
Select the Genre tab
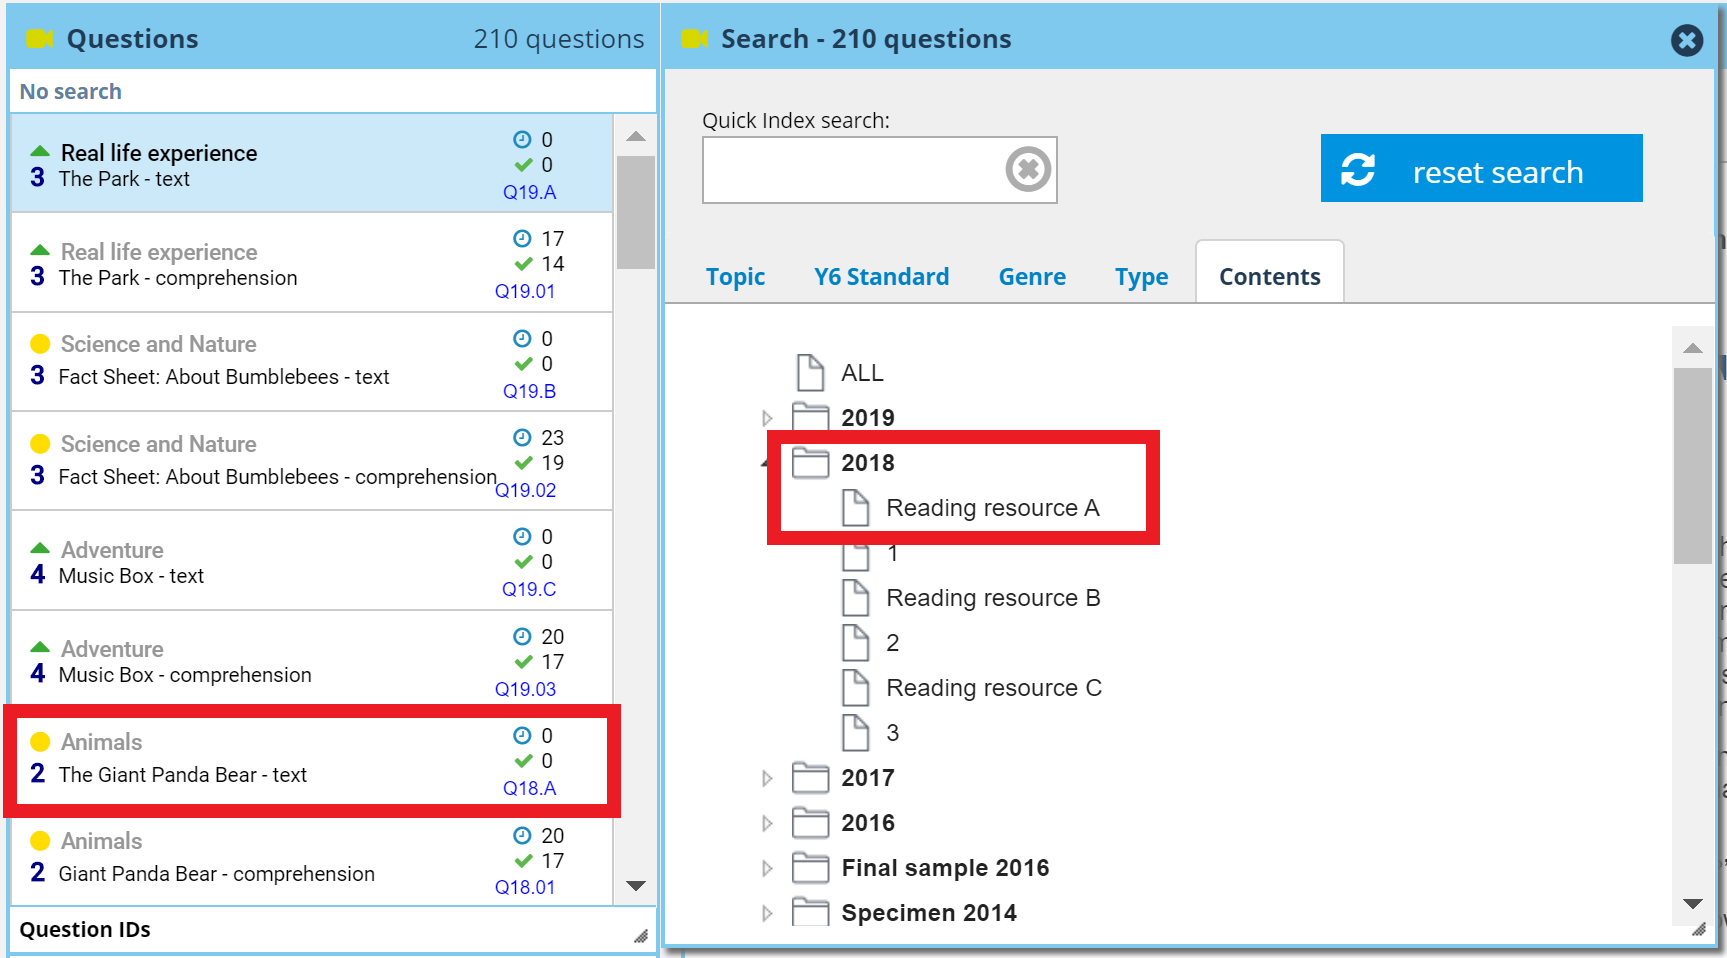1032,277
